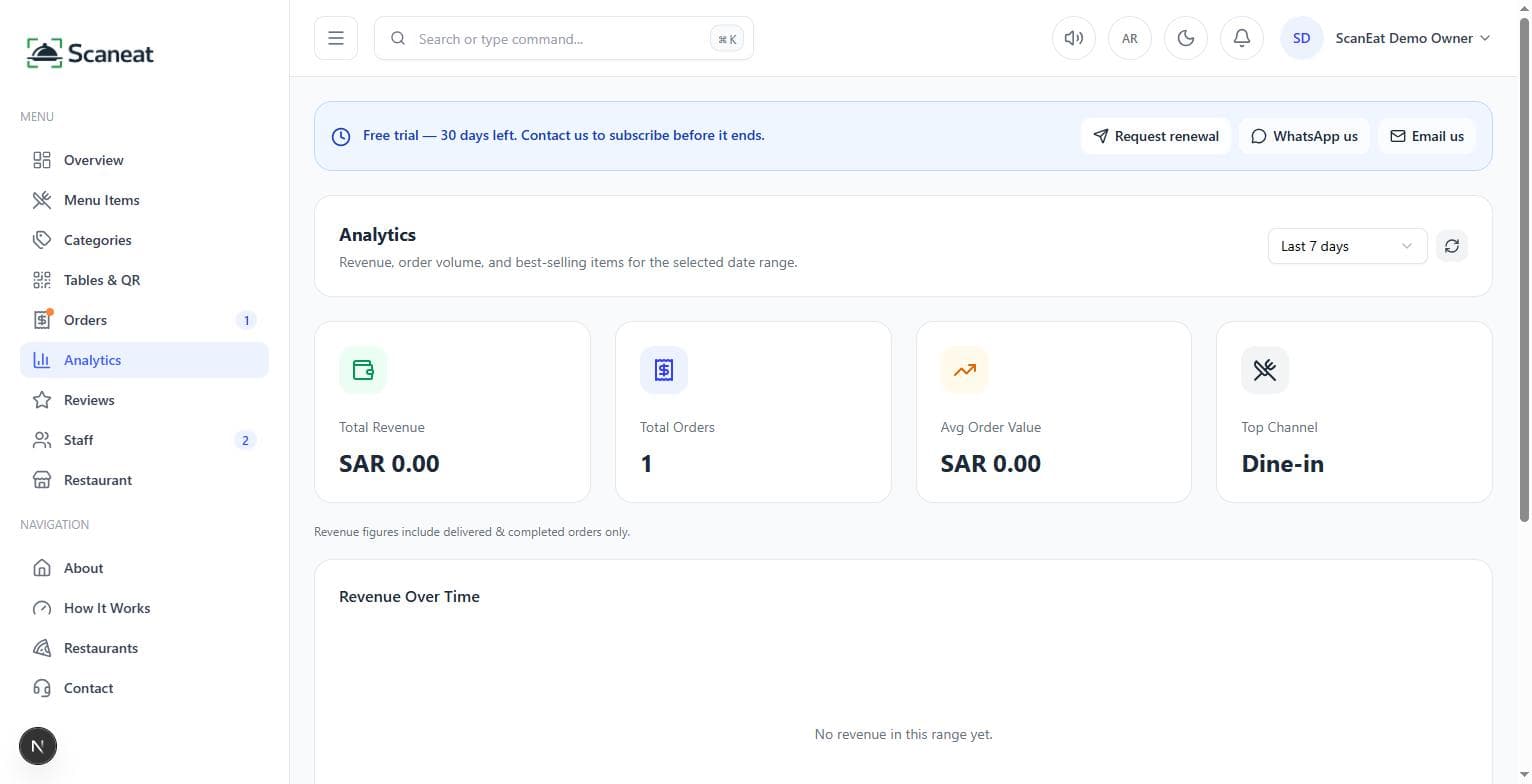Toggle dark mode moon icon
Screen dimensions: 1532x784
[1186, 38]
